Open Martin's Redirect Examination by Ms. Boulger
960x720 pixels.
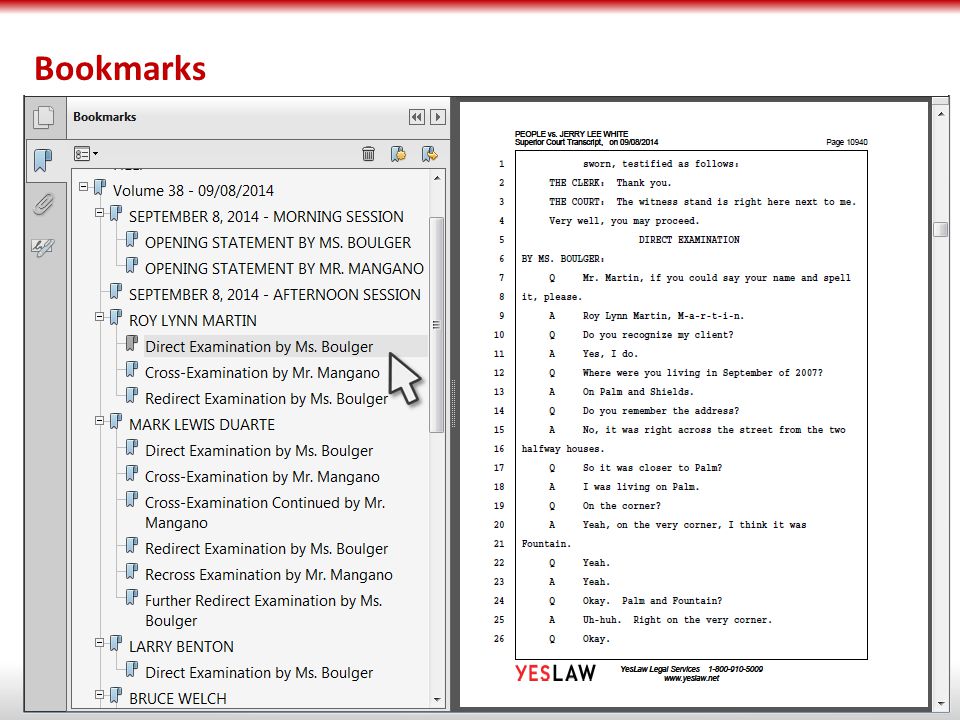[x=266, y=399]
